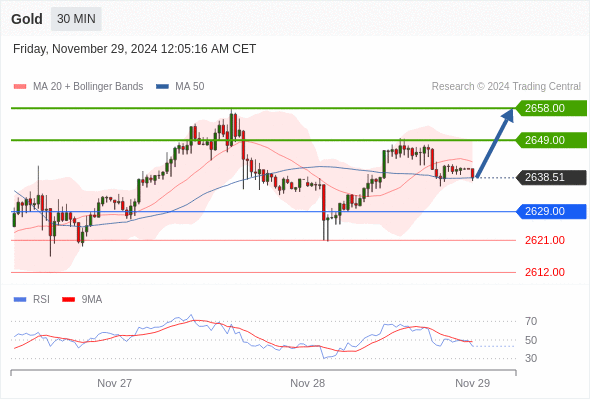This screenshot has height=400, width=590.
Task: Click the RSI 70 level label
Action: [x=531, y=321]
